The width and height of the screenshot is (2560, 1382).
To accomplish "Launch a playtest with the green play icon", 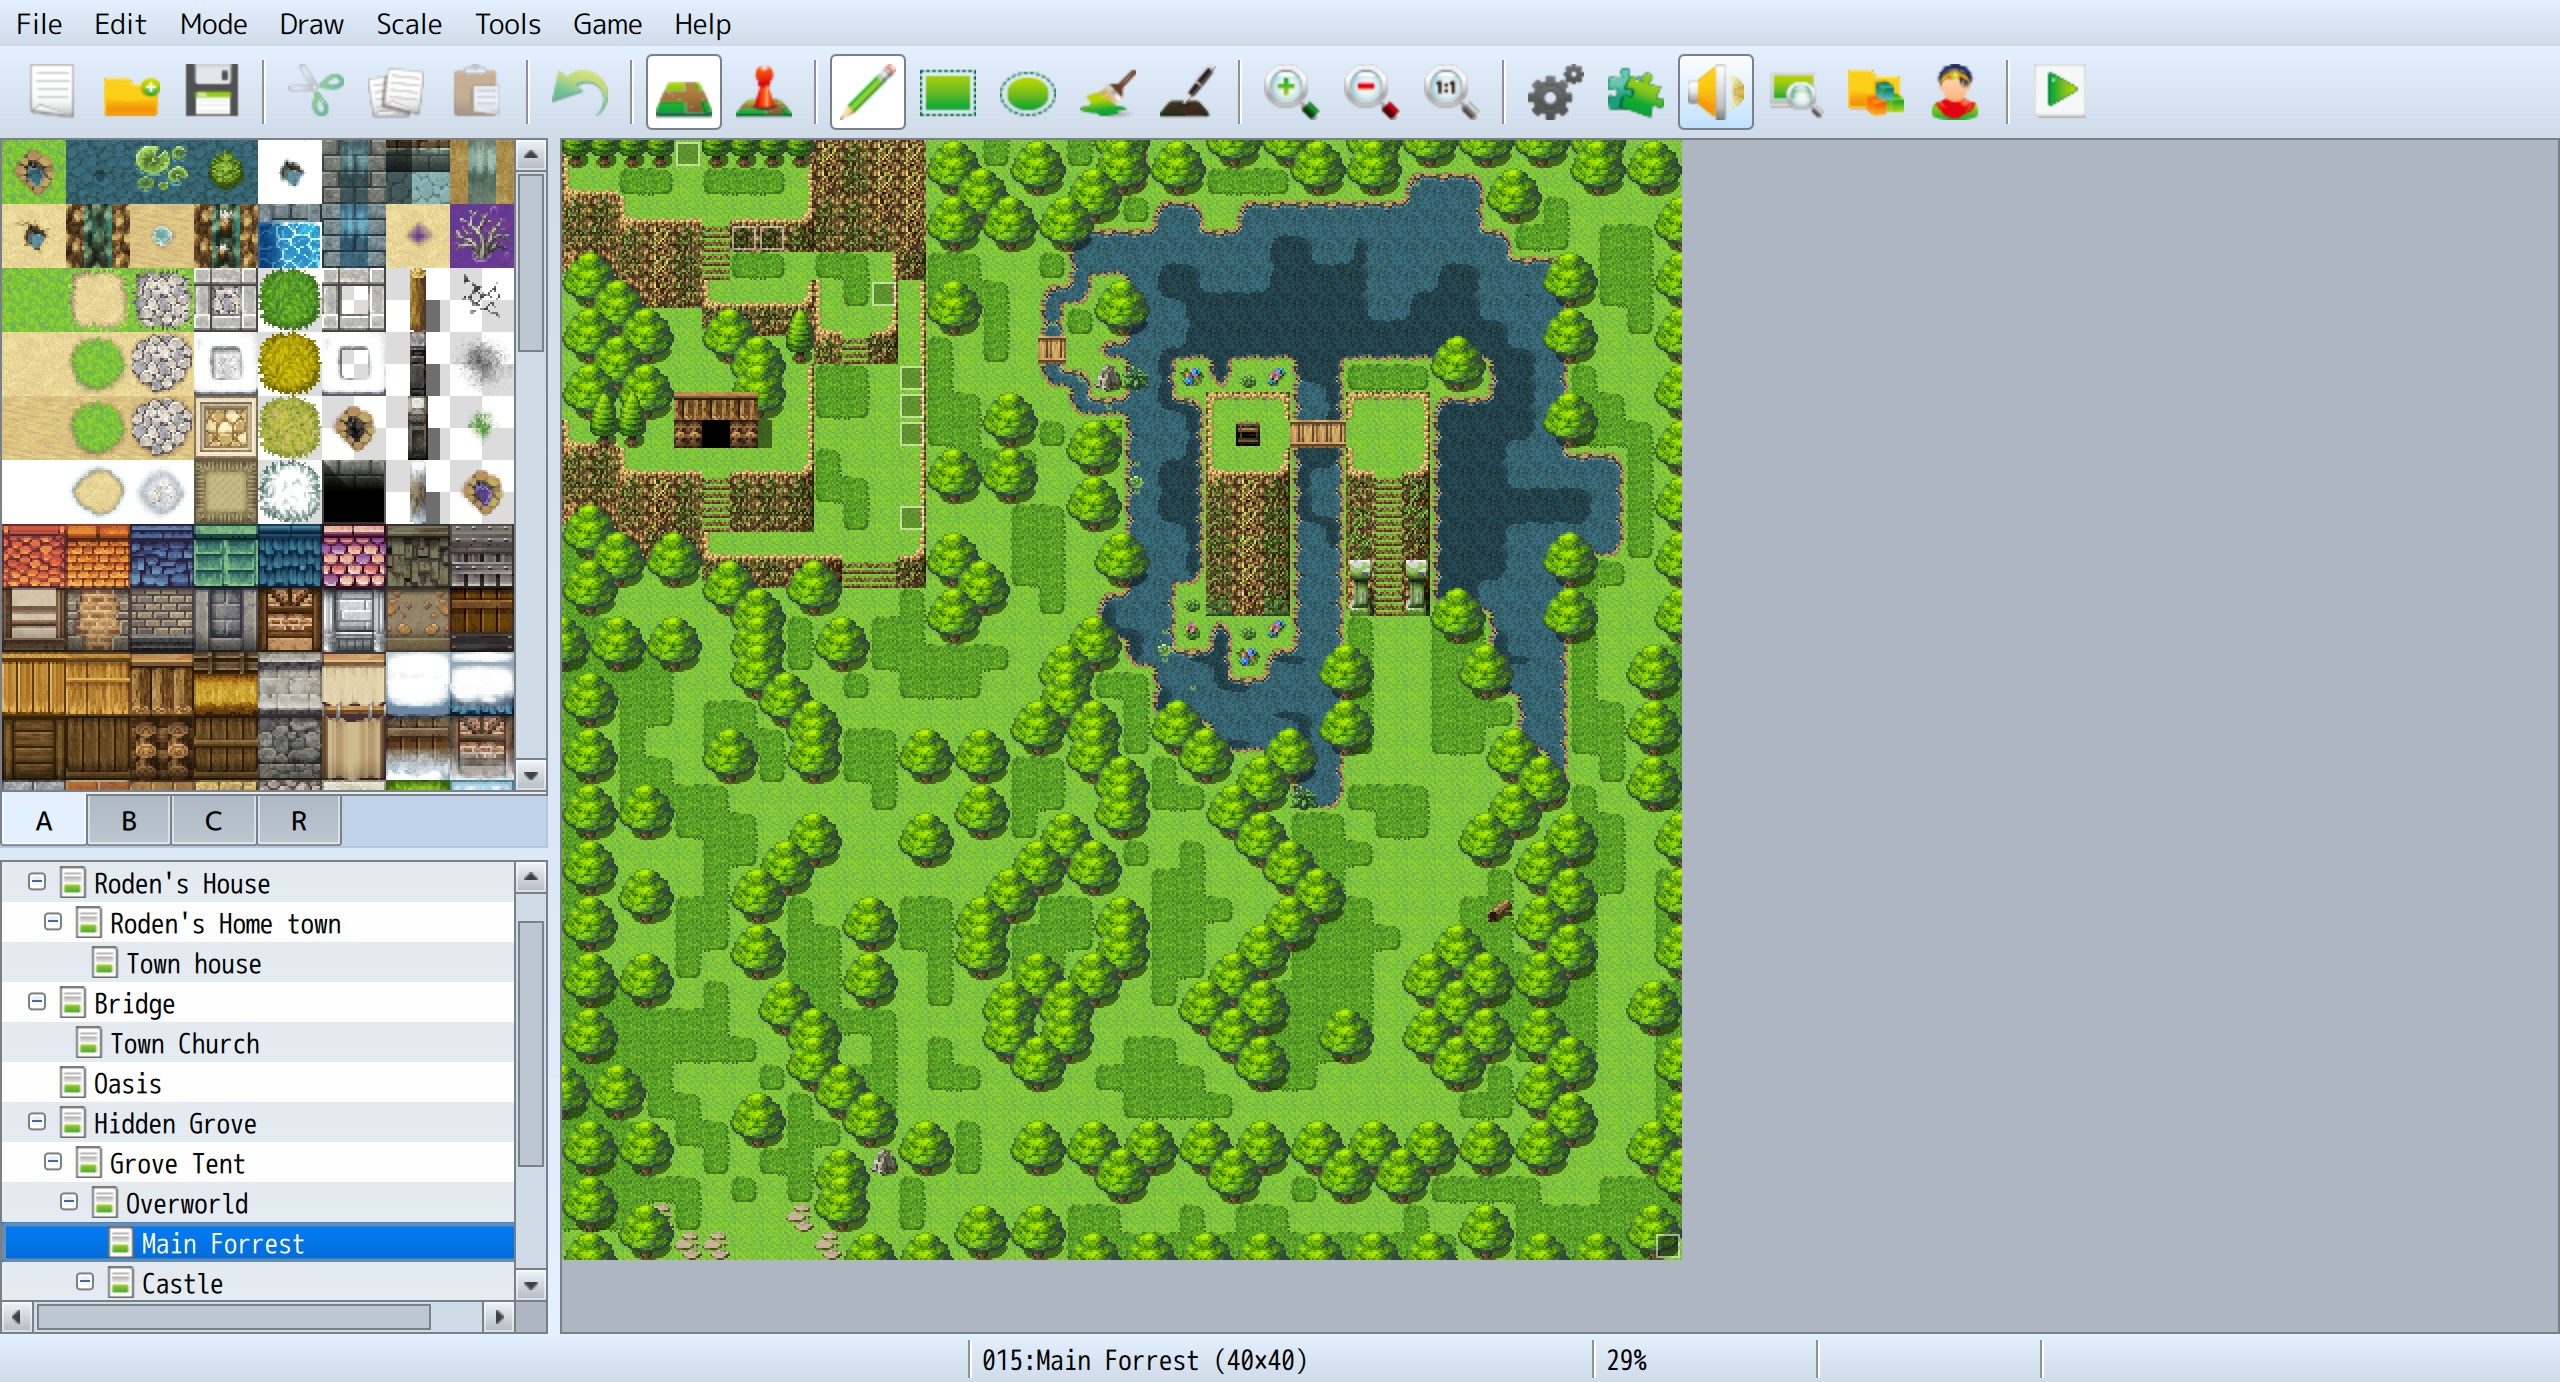I will [x=2061, y=92].
